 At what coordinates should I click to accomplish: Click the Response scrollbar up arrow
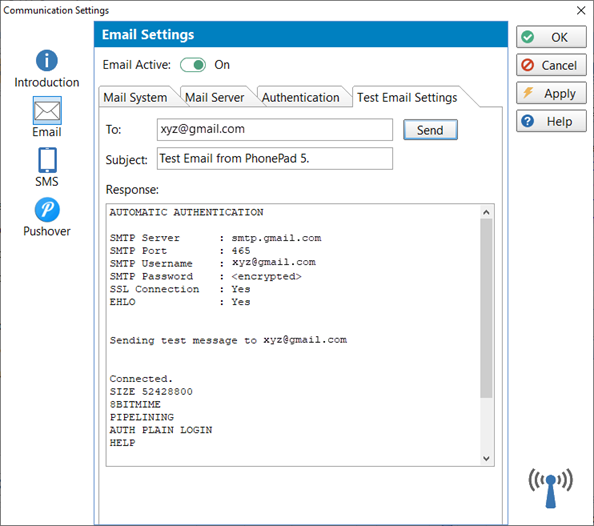486,213
